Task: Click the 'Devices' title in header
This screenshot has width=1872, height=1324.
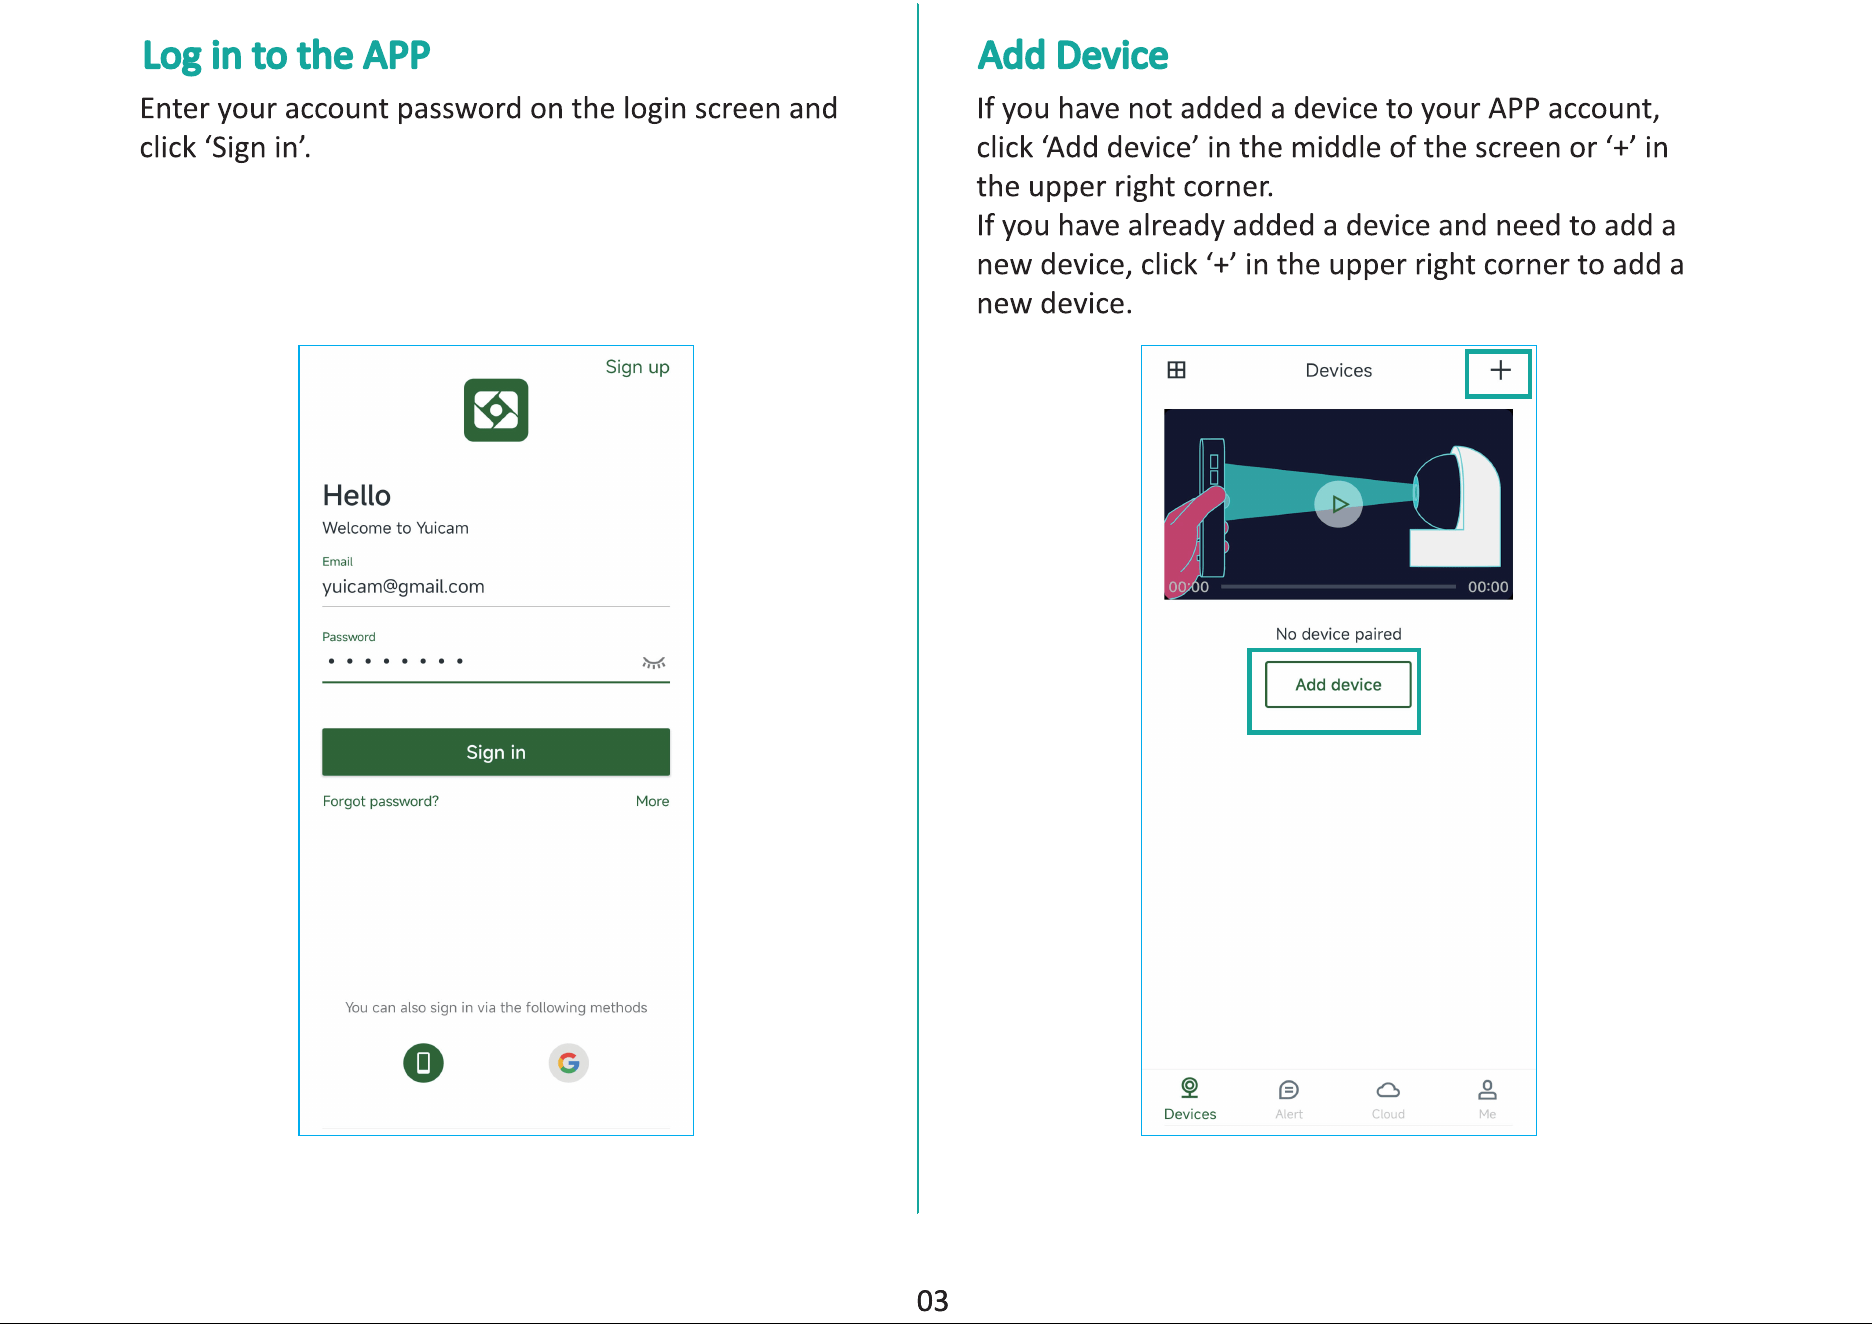Action: [1338, 370]
